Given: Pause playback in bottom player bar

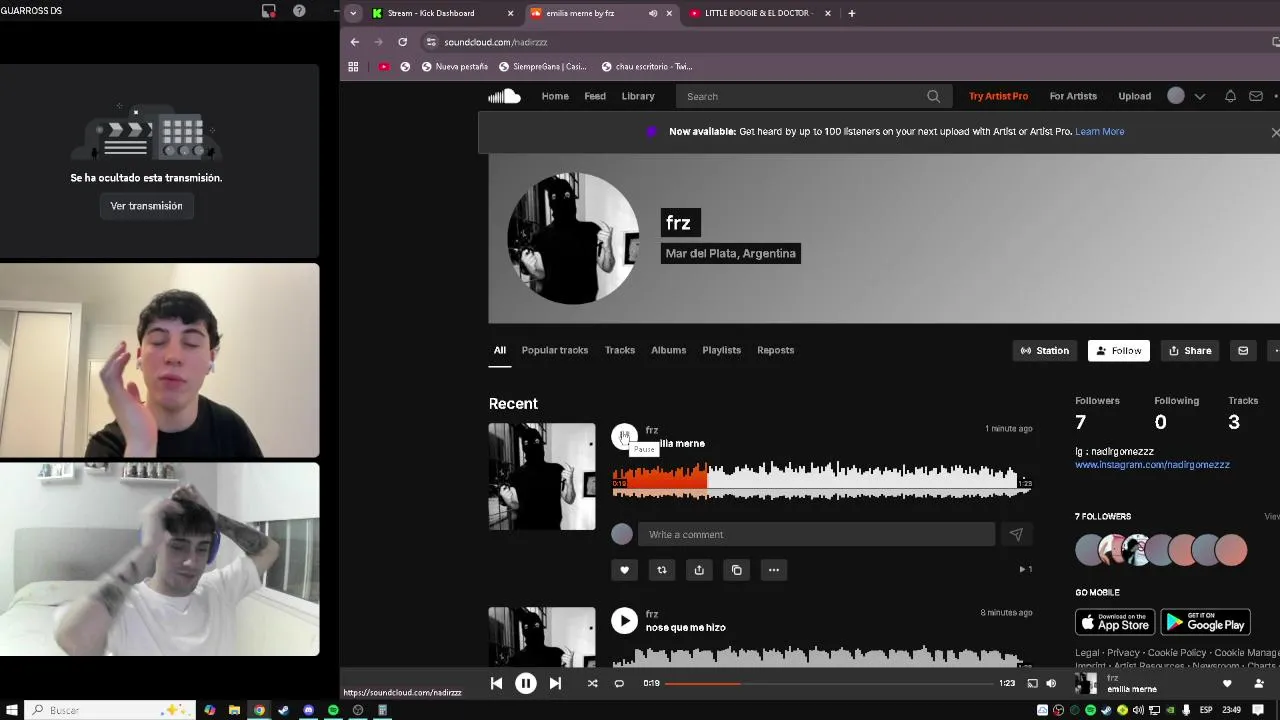Looking at the screenshot, I should pyautogui.click(x=525, y=683).
